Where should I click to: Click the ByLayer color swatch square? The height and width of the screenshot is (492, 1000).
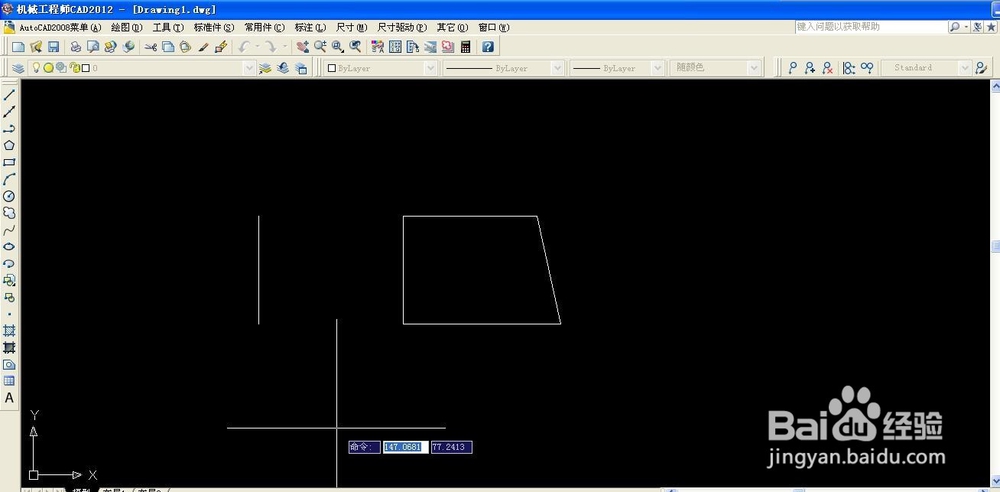[332, 68]
